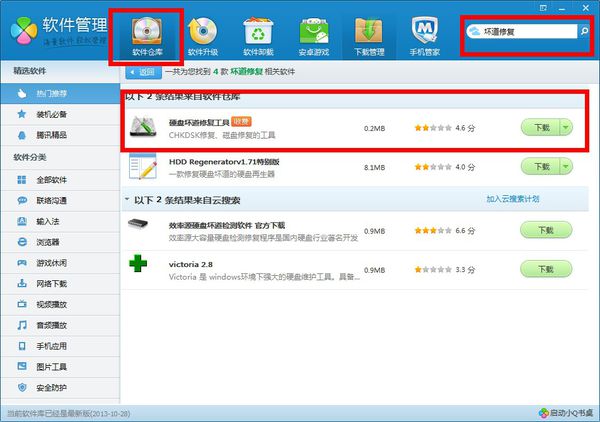Open the 软件升级 software upgrade tab

click(x=202, y=37)
